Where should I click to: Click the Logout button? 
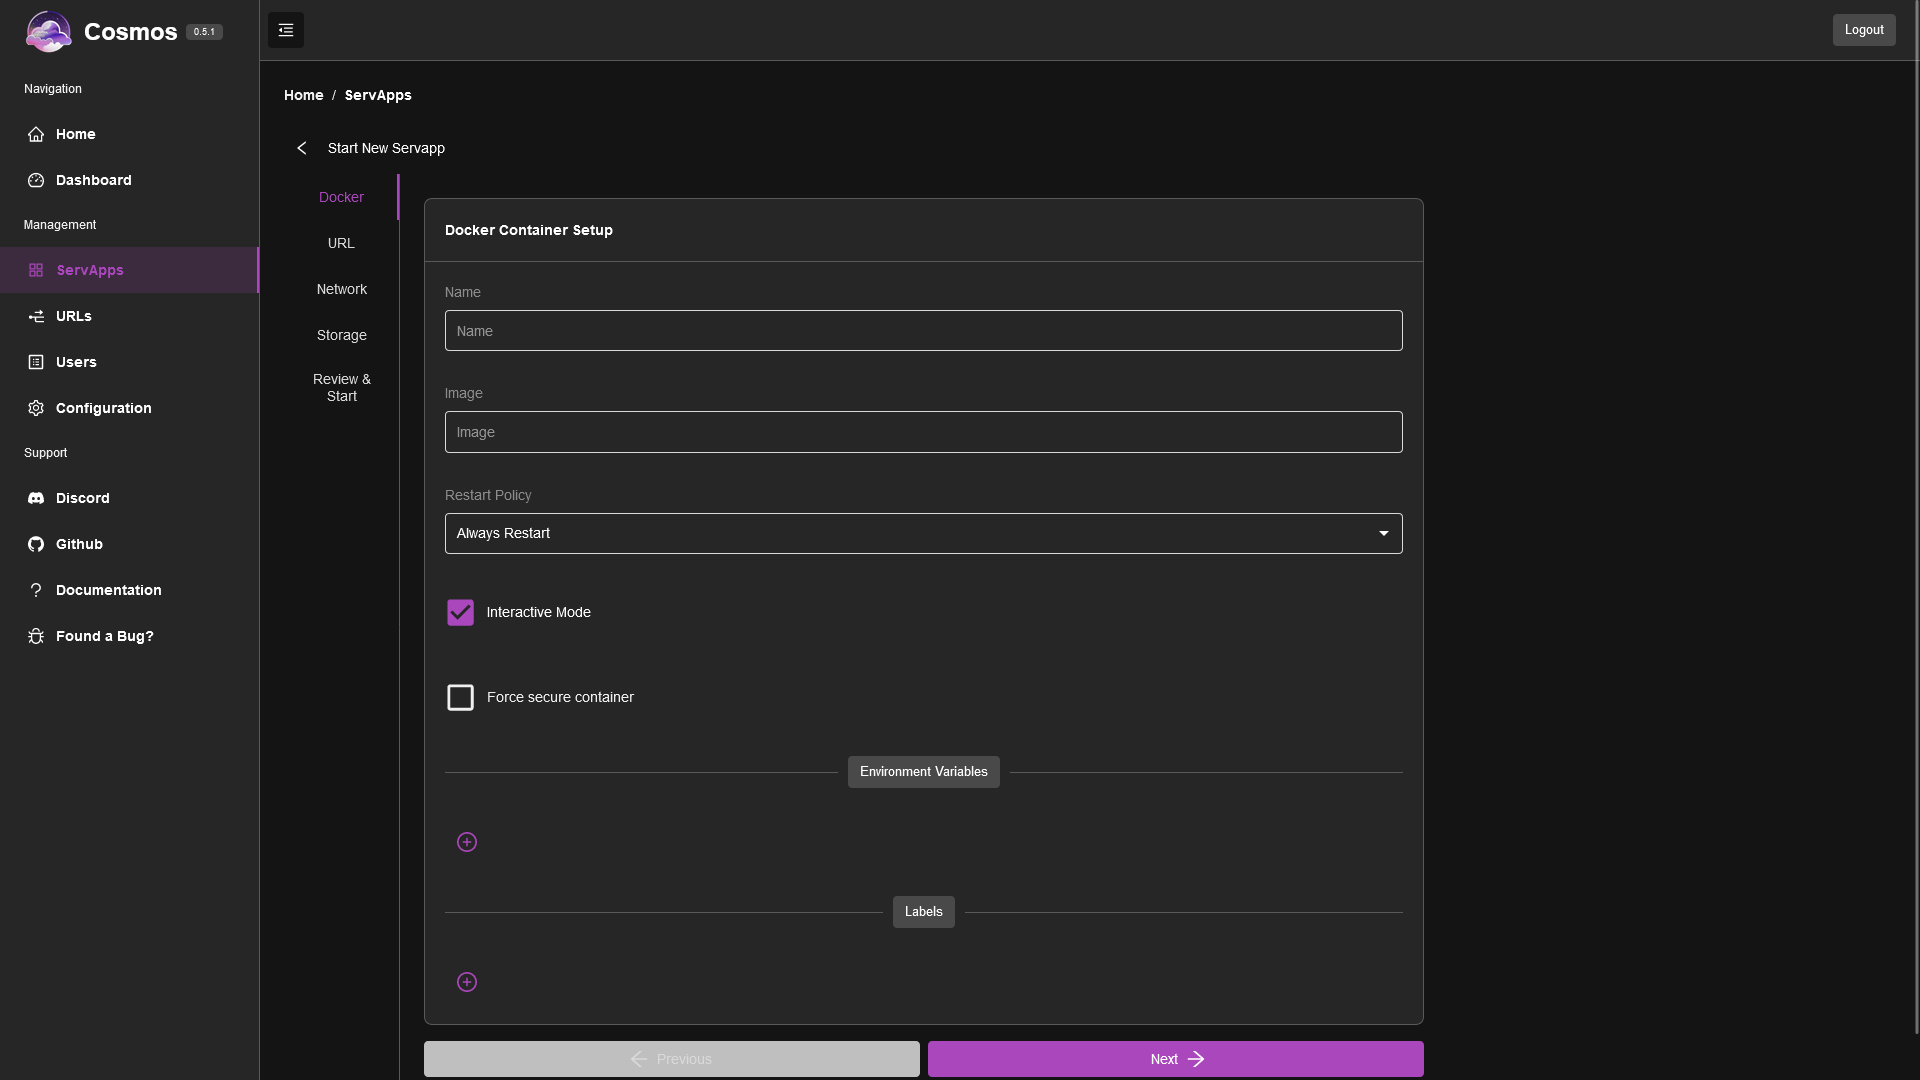point(1864,30)
